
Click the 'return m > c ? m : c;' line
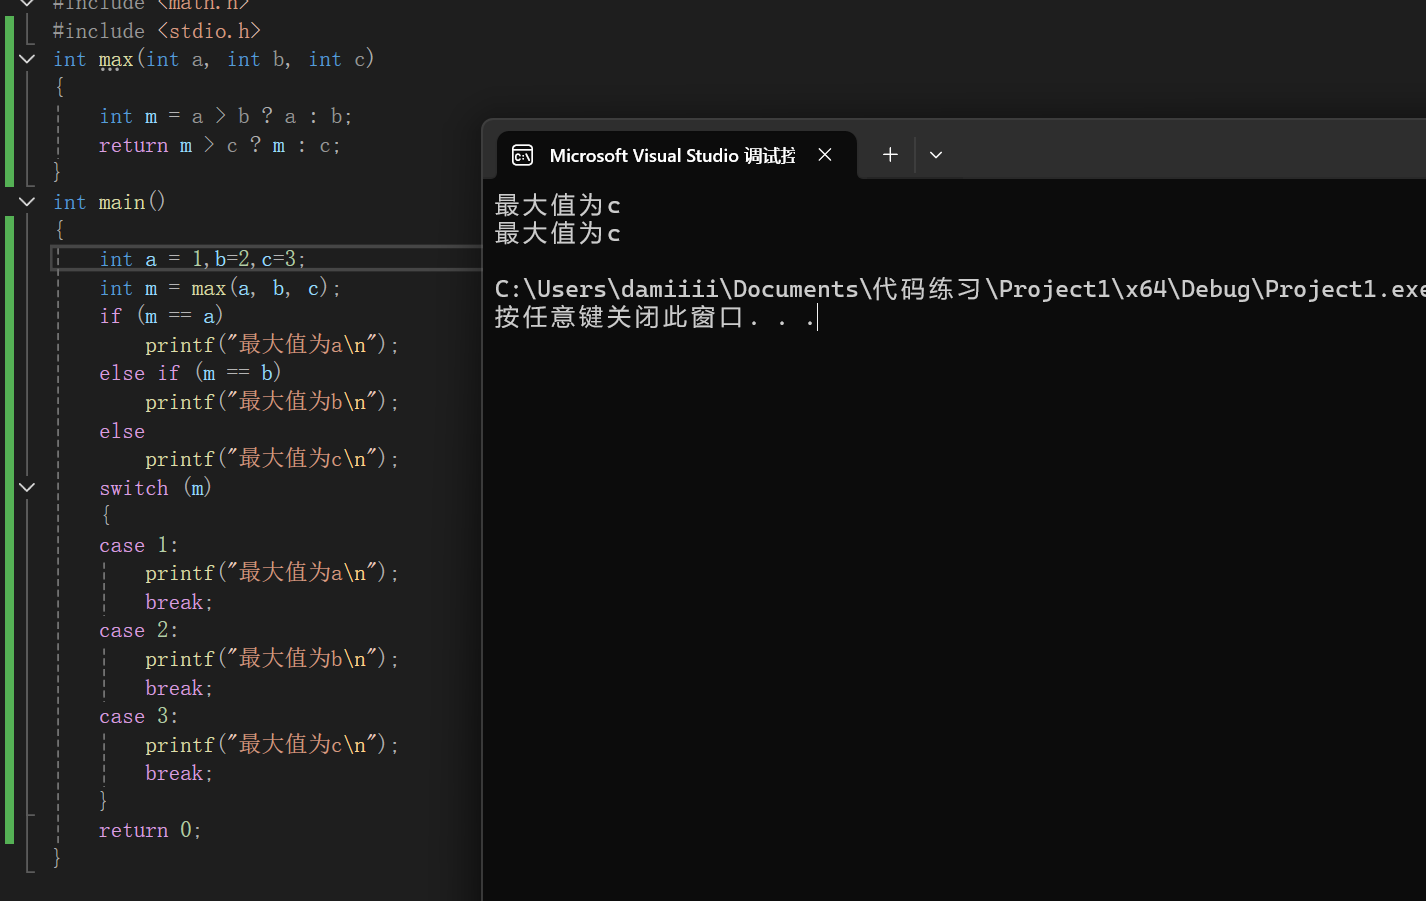219,145
